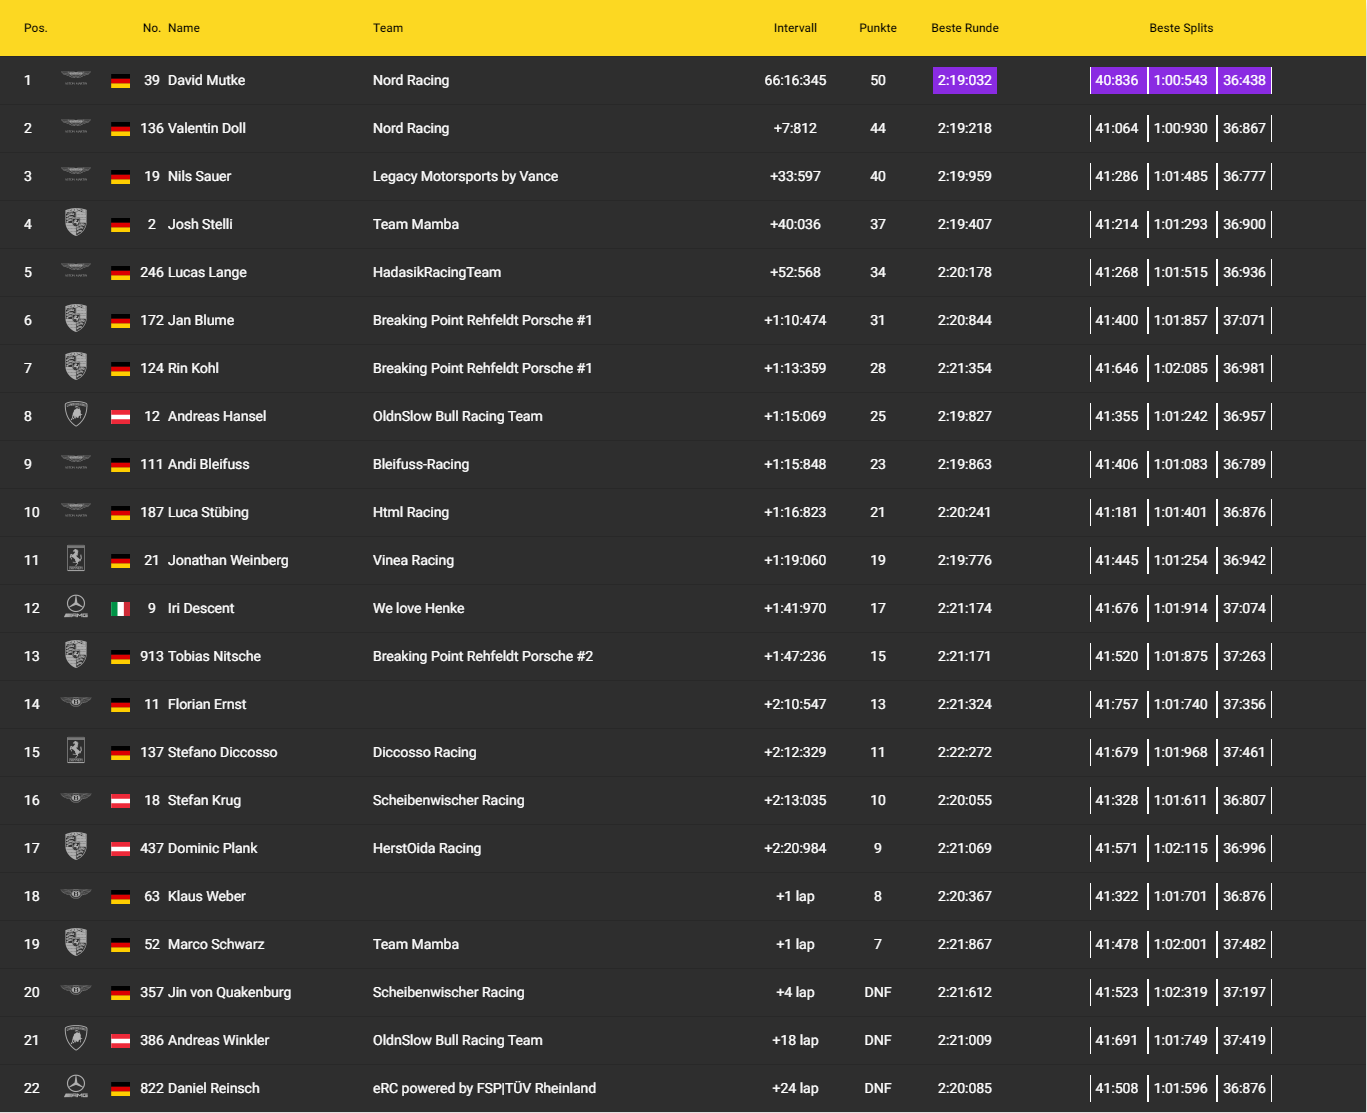Click the Ferrari logo next to Jonathan Weinberg
This screenshot has width=1367, height=1113.
76,560
